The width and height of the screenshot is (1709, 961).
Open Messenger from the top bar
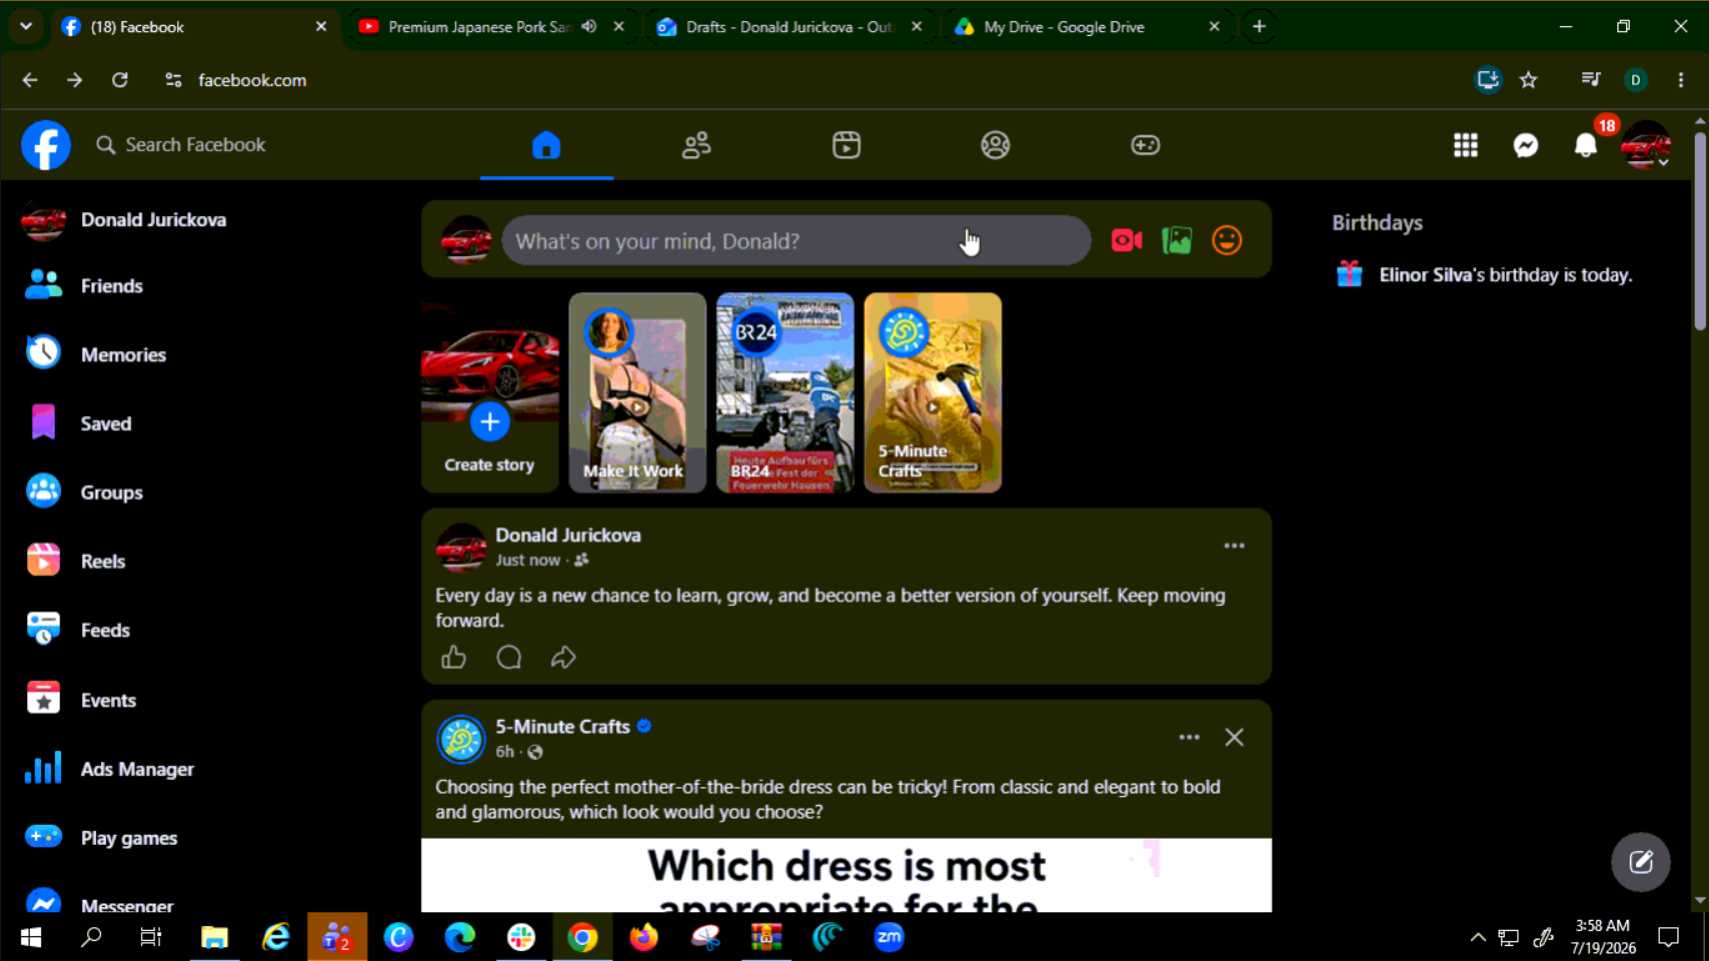pyautogui.click(x=1526, y=145)
